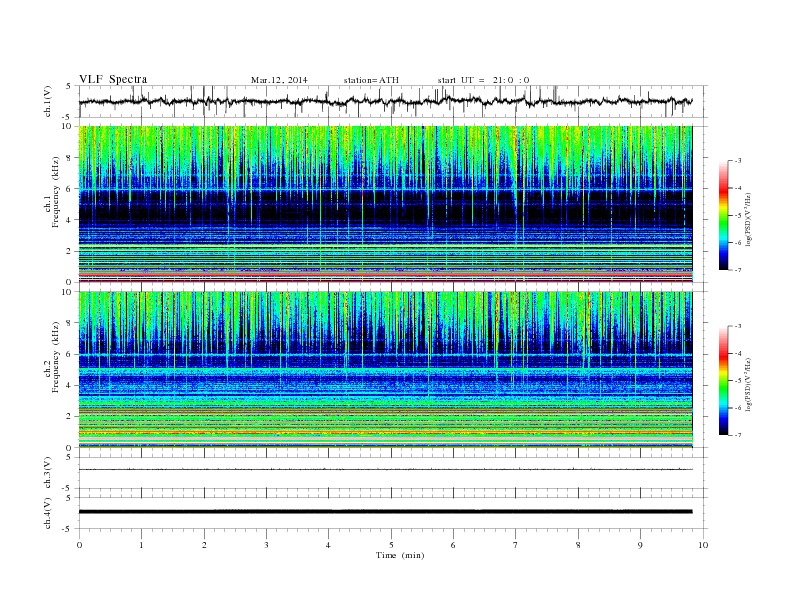Image resolution: width=792 pixels, height=612 pixels.
Task: Click the ch.1 spectrogram panel
Action: point(385,204)
